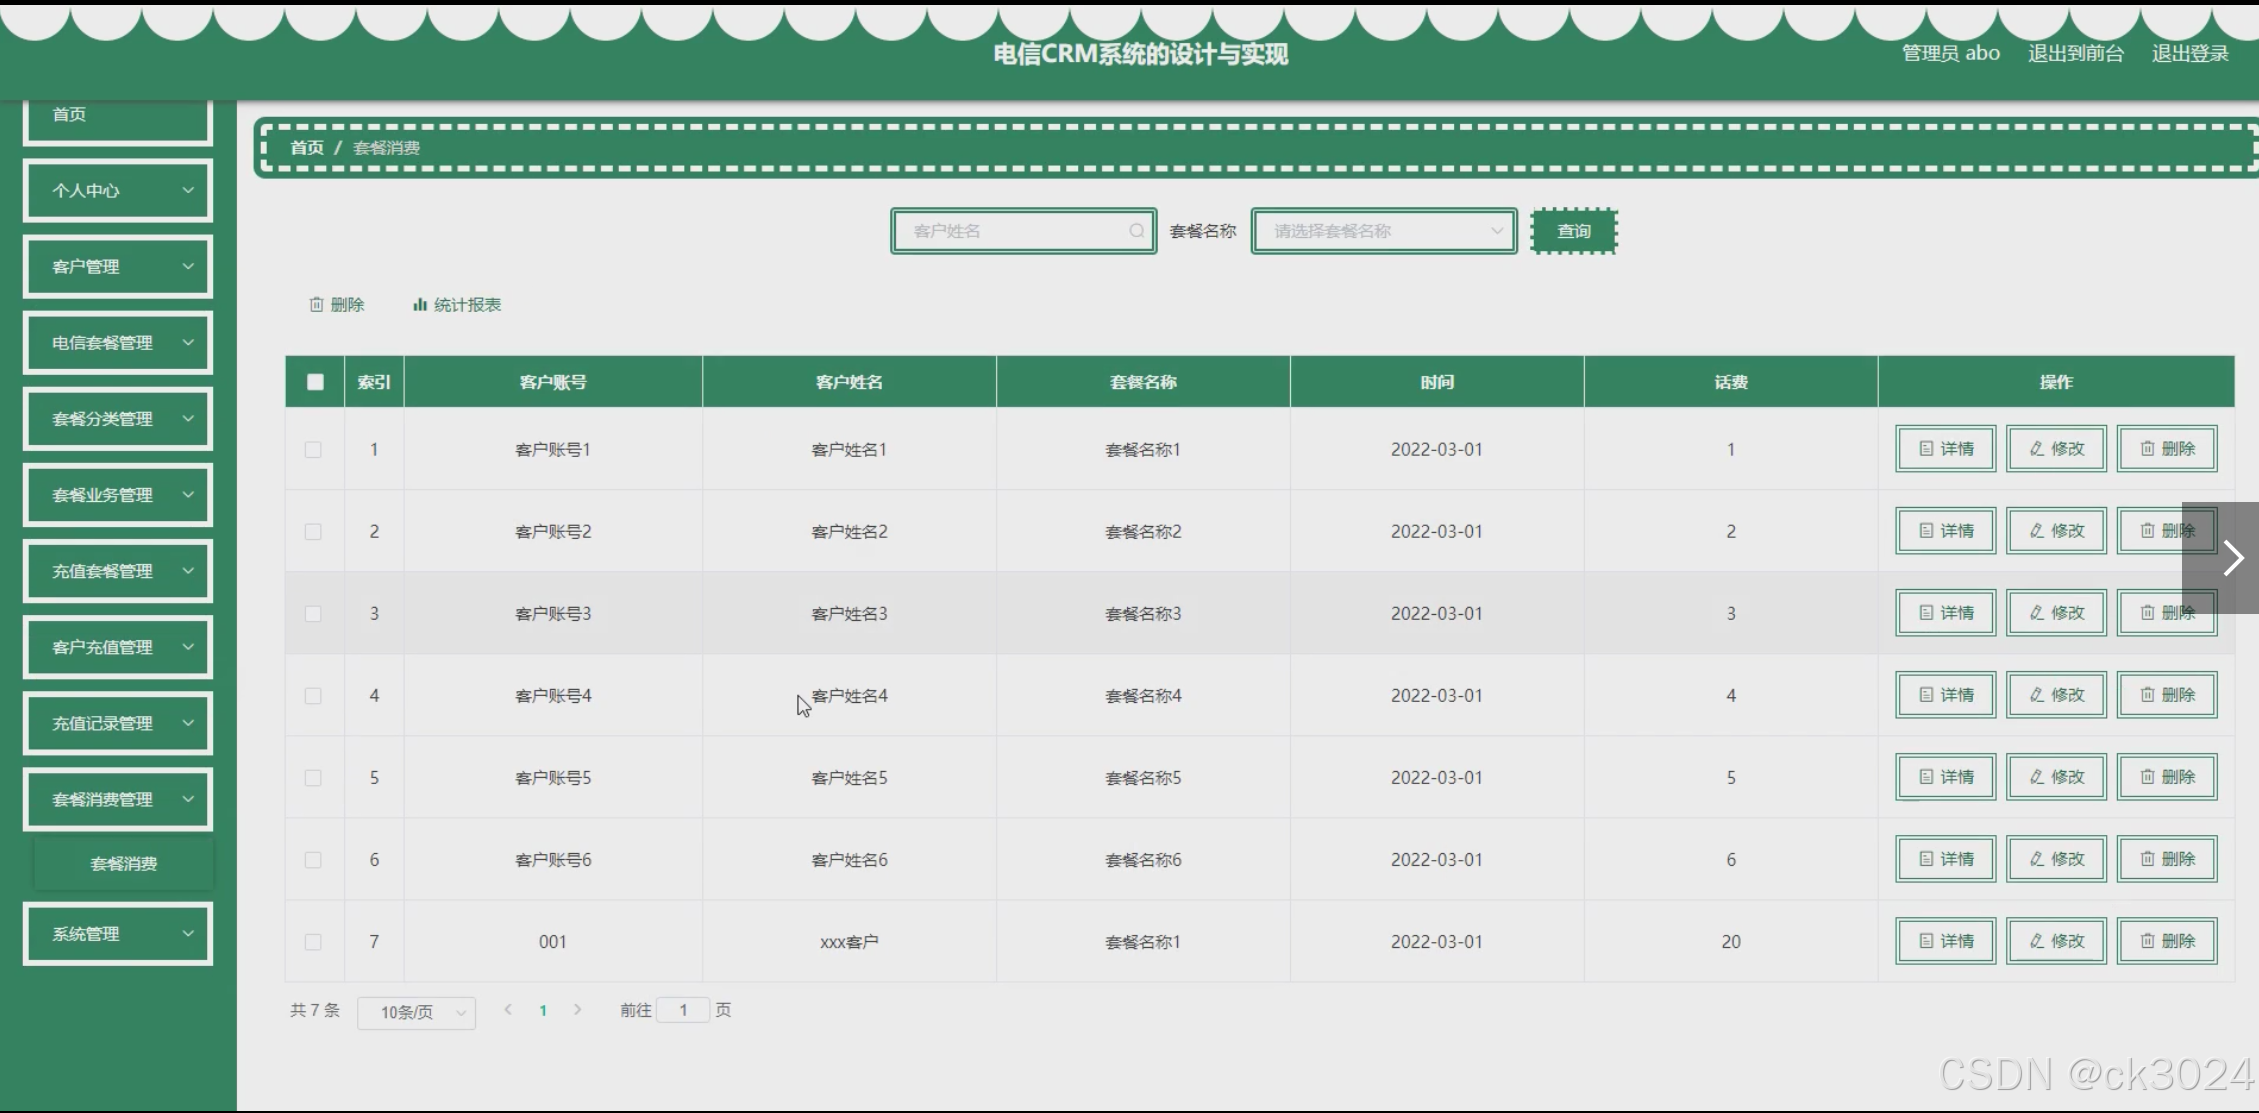This screenshot has height=1113, width=2259.
Task: Change the 10条/页 page size dropdown
Action: tap(416, 1012)
